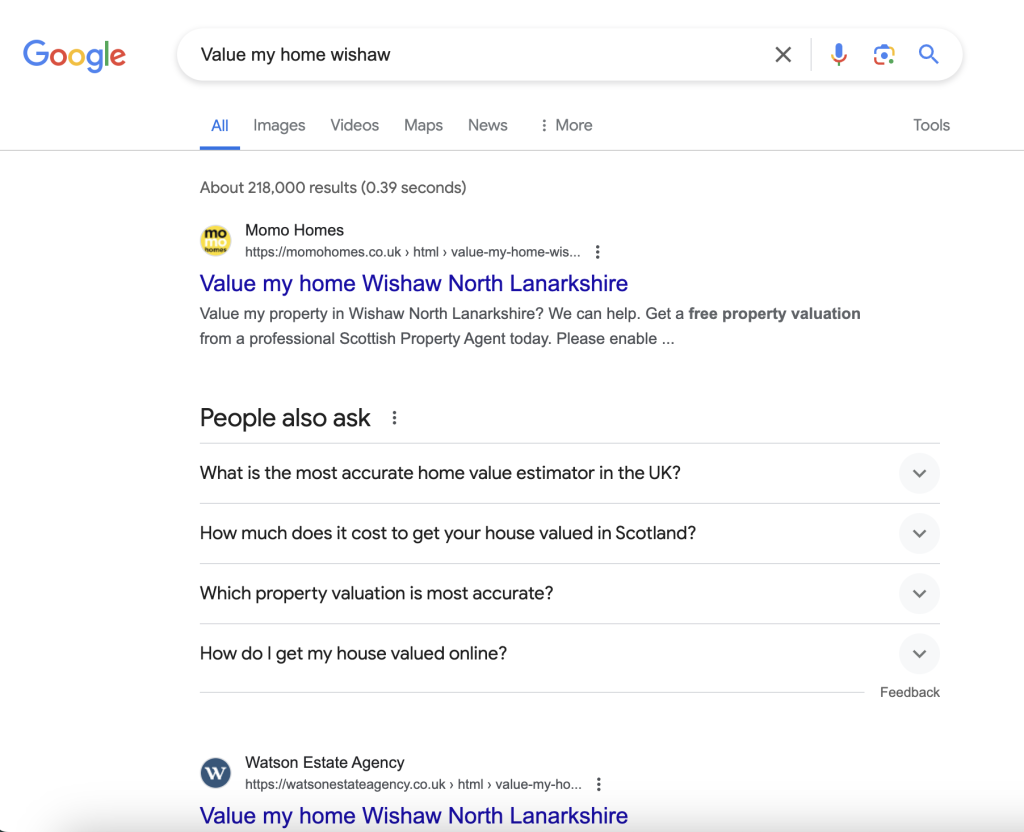Click the Momo Homes favicon
This screenshot has width=1024, height=832.
point(216,241)
